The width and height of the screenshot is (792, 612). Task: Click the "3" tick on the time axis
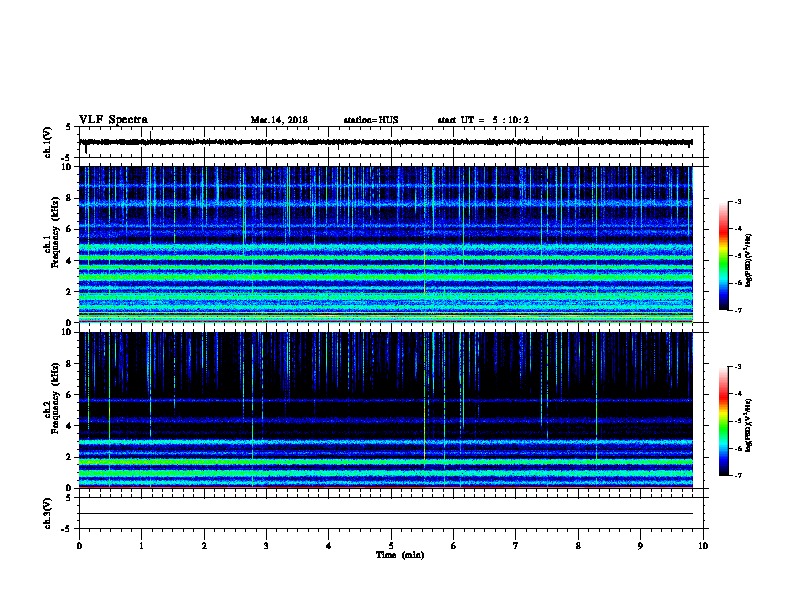[x=266, y=546]
